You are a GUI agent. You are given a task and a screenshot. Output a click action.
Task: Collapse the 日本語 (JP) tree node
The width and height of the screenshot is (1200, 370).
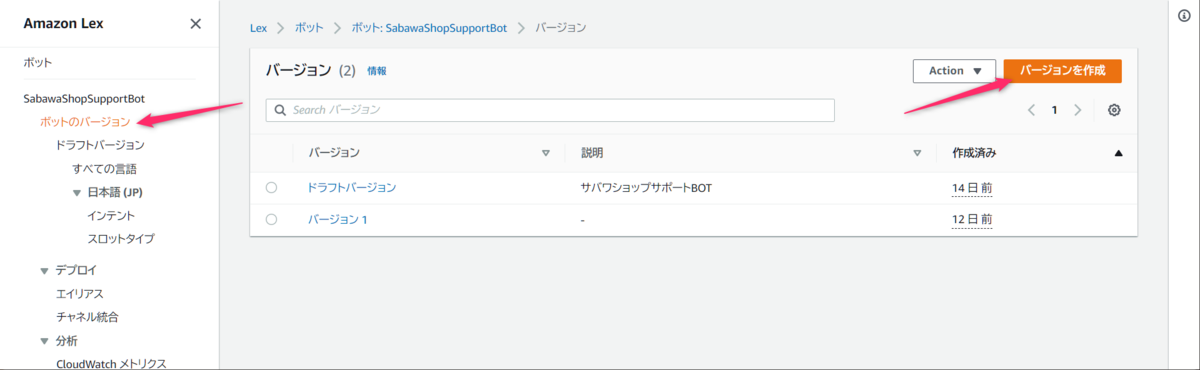click(x=77, y=192)
